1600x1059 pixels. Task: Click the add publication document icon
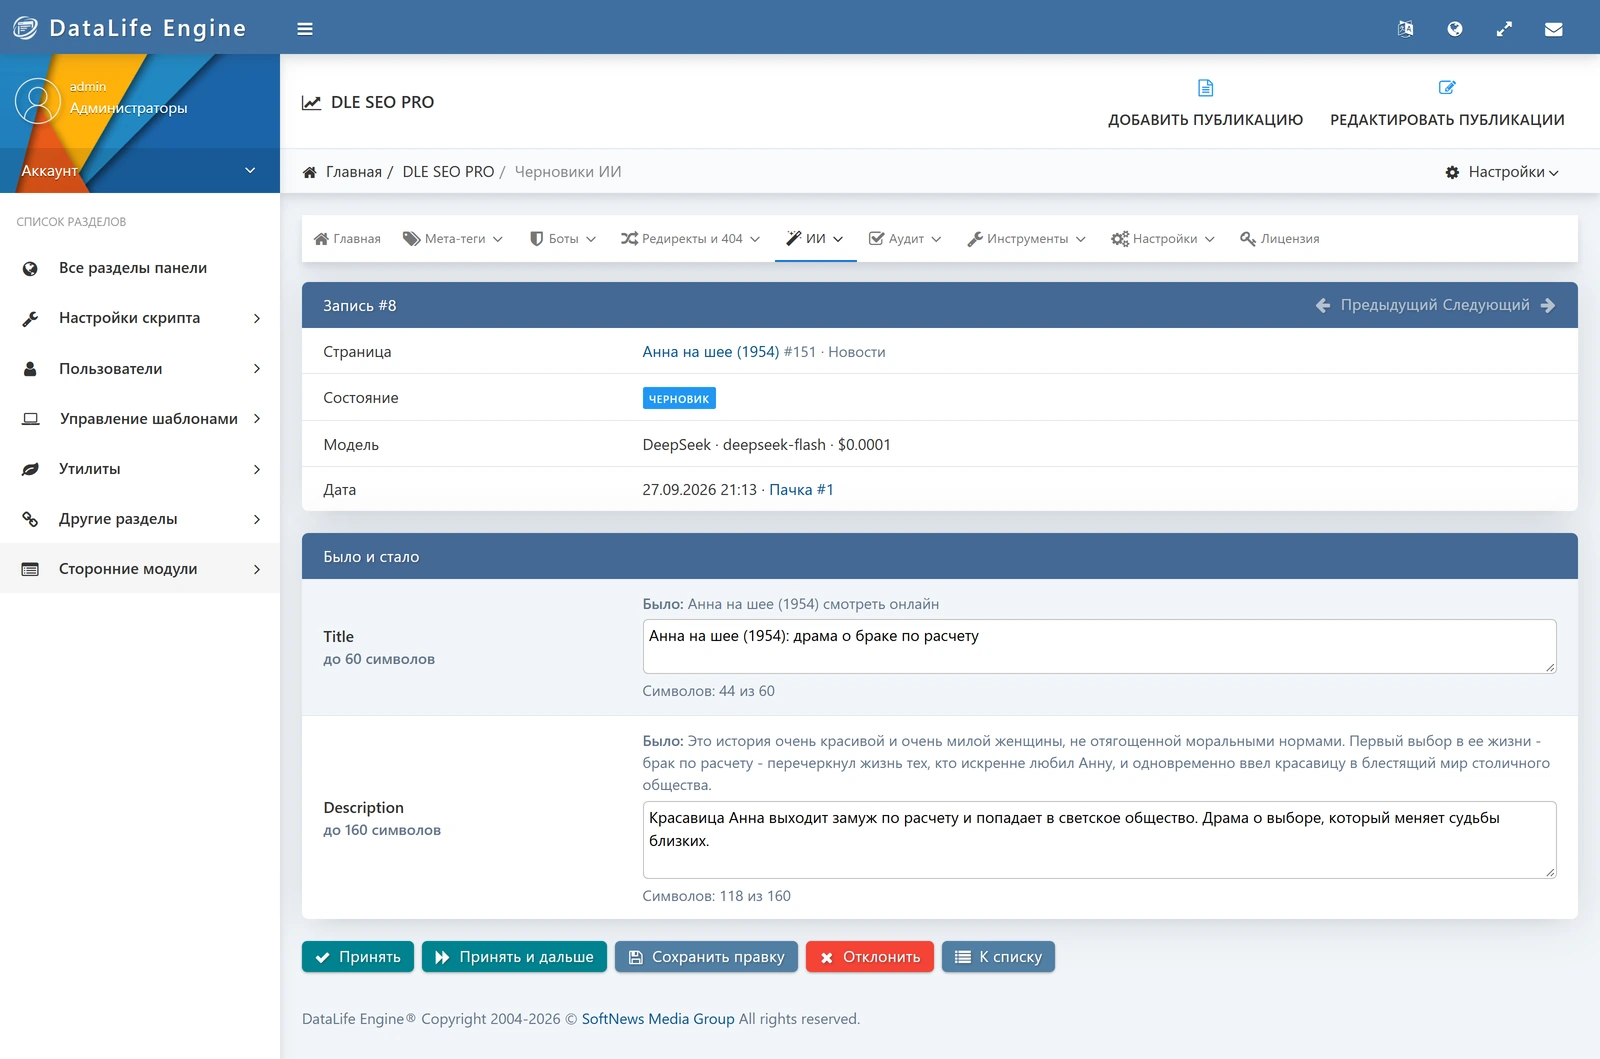coord(1206,88)
